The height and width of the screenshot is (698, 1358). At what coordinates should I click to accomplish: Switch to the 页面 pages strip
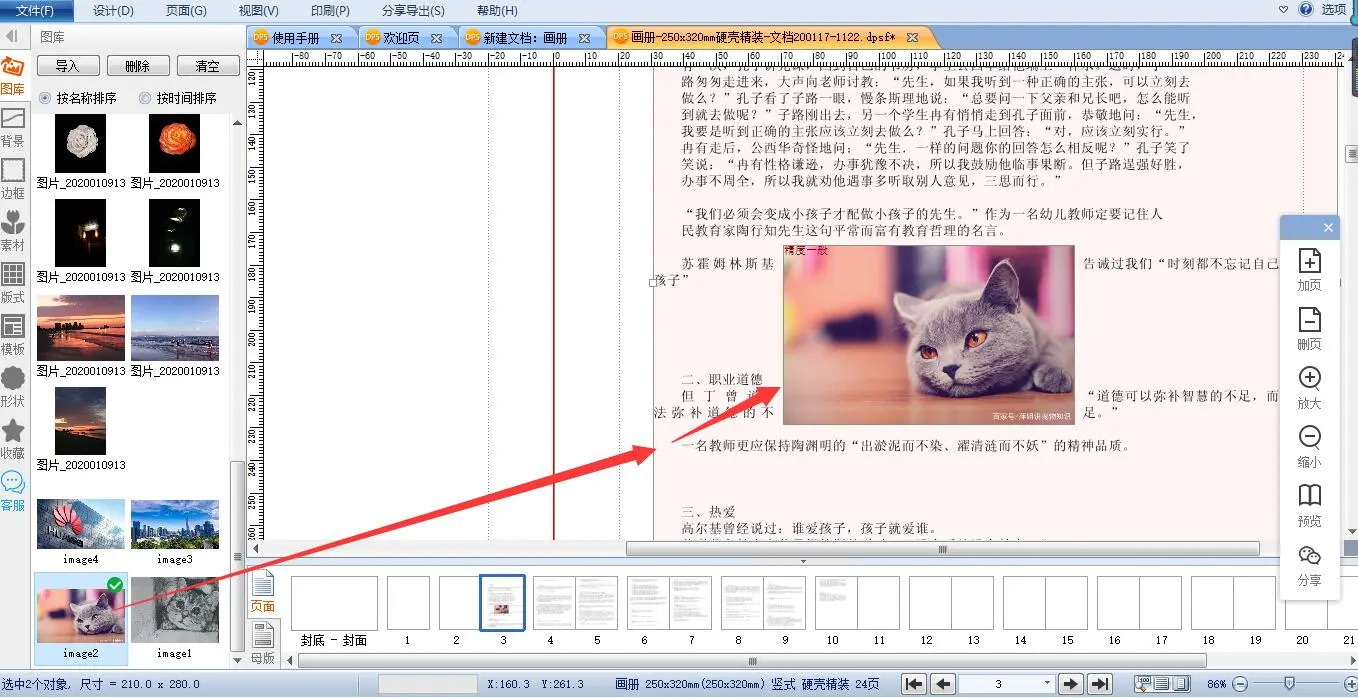pyautogui.click(x=262, y=593)
